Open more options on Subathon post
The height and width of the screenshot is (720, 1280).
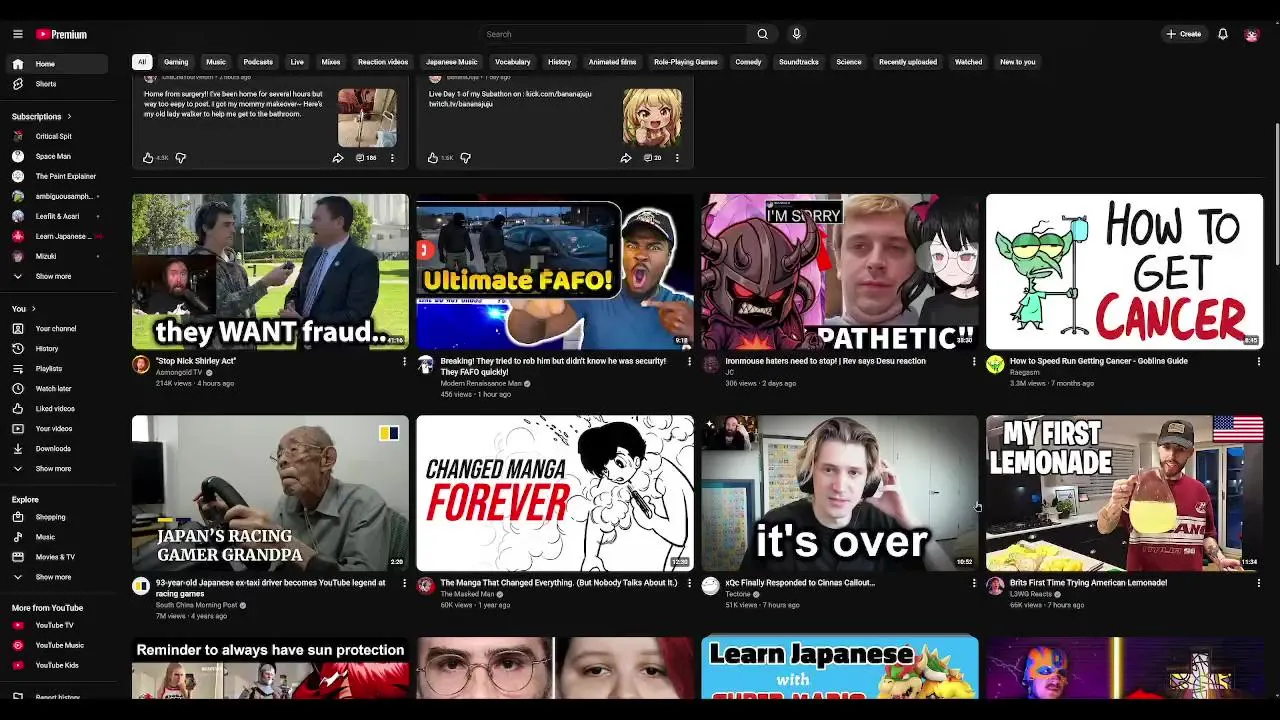(x=677, y=157)
